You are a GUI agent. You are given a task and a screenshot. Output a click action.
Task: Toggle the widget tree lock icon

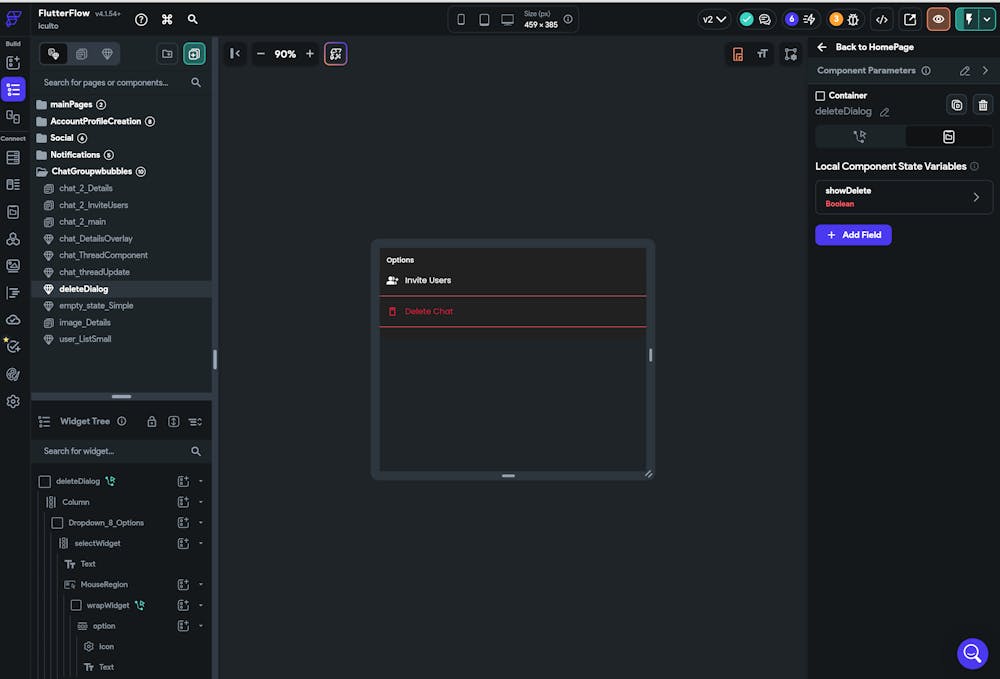[152, 422]
